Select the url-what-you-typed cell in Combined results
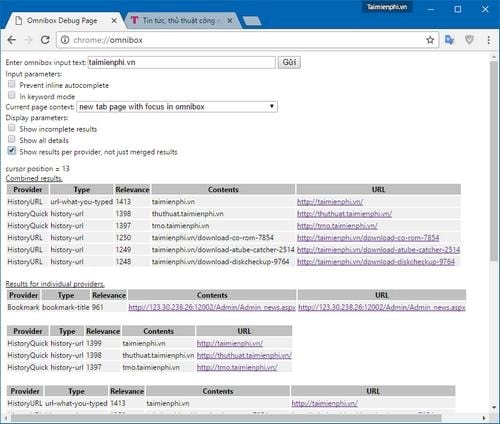The width and height of the screenshot is (500, 424). pos(82,202)
